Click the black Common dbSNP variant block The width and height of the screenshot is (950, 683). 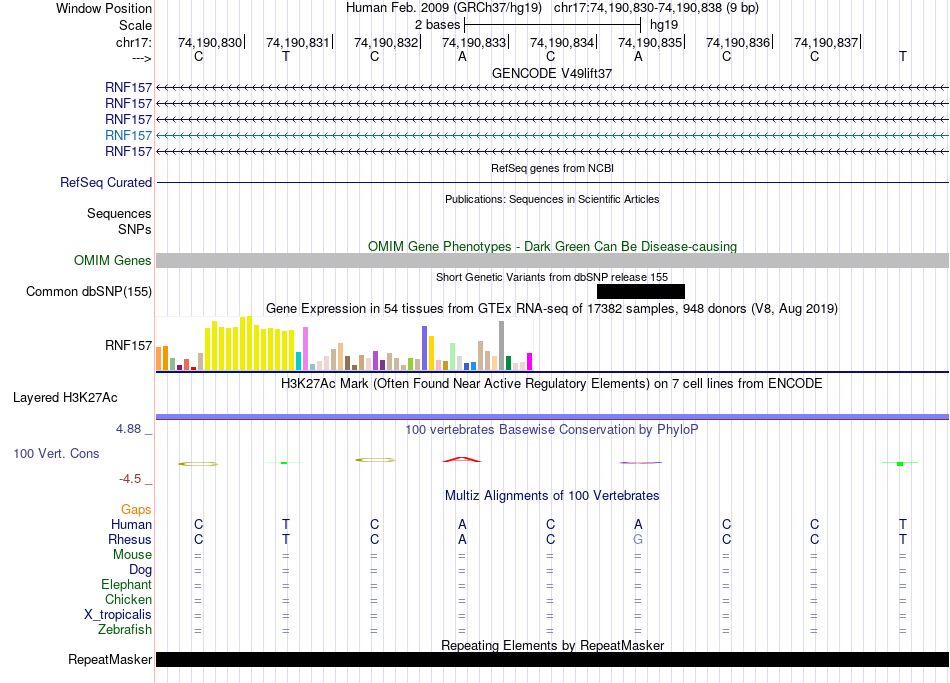pyautogui.click(x=640, y=292)
